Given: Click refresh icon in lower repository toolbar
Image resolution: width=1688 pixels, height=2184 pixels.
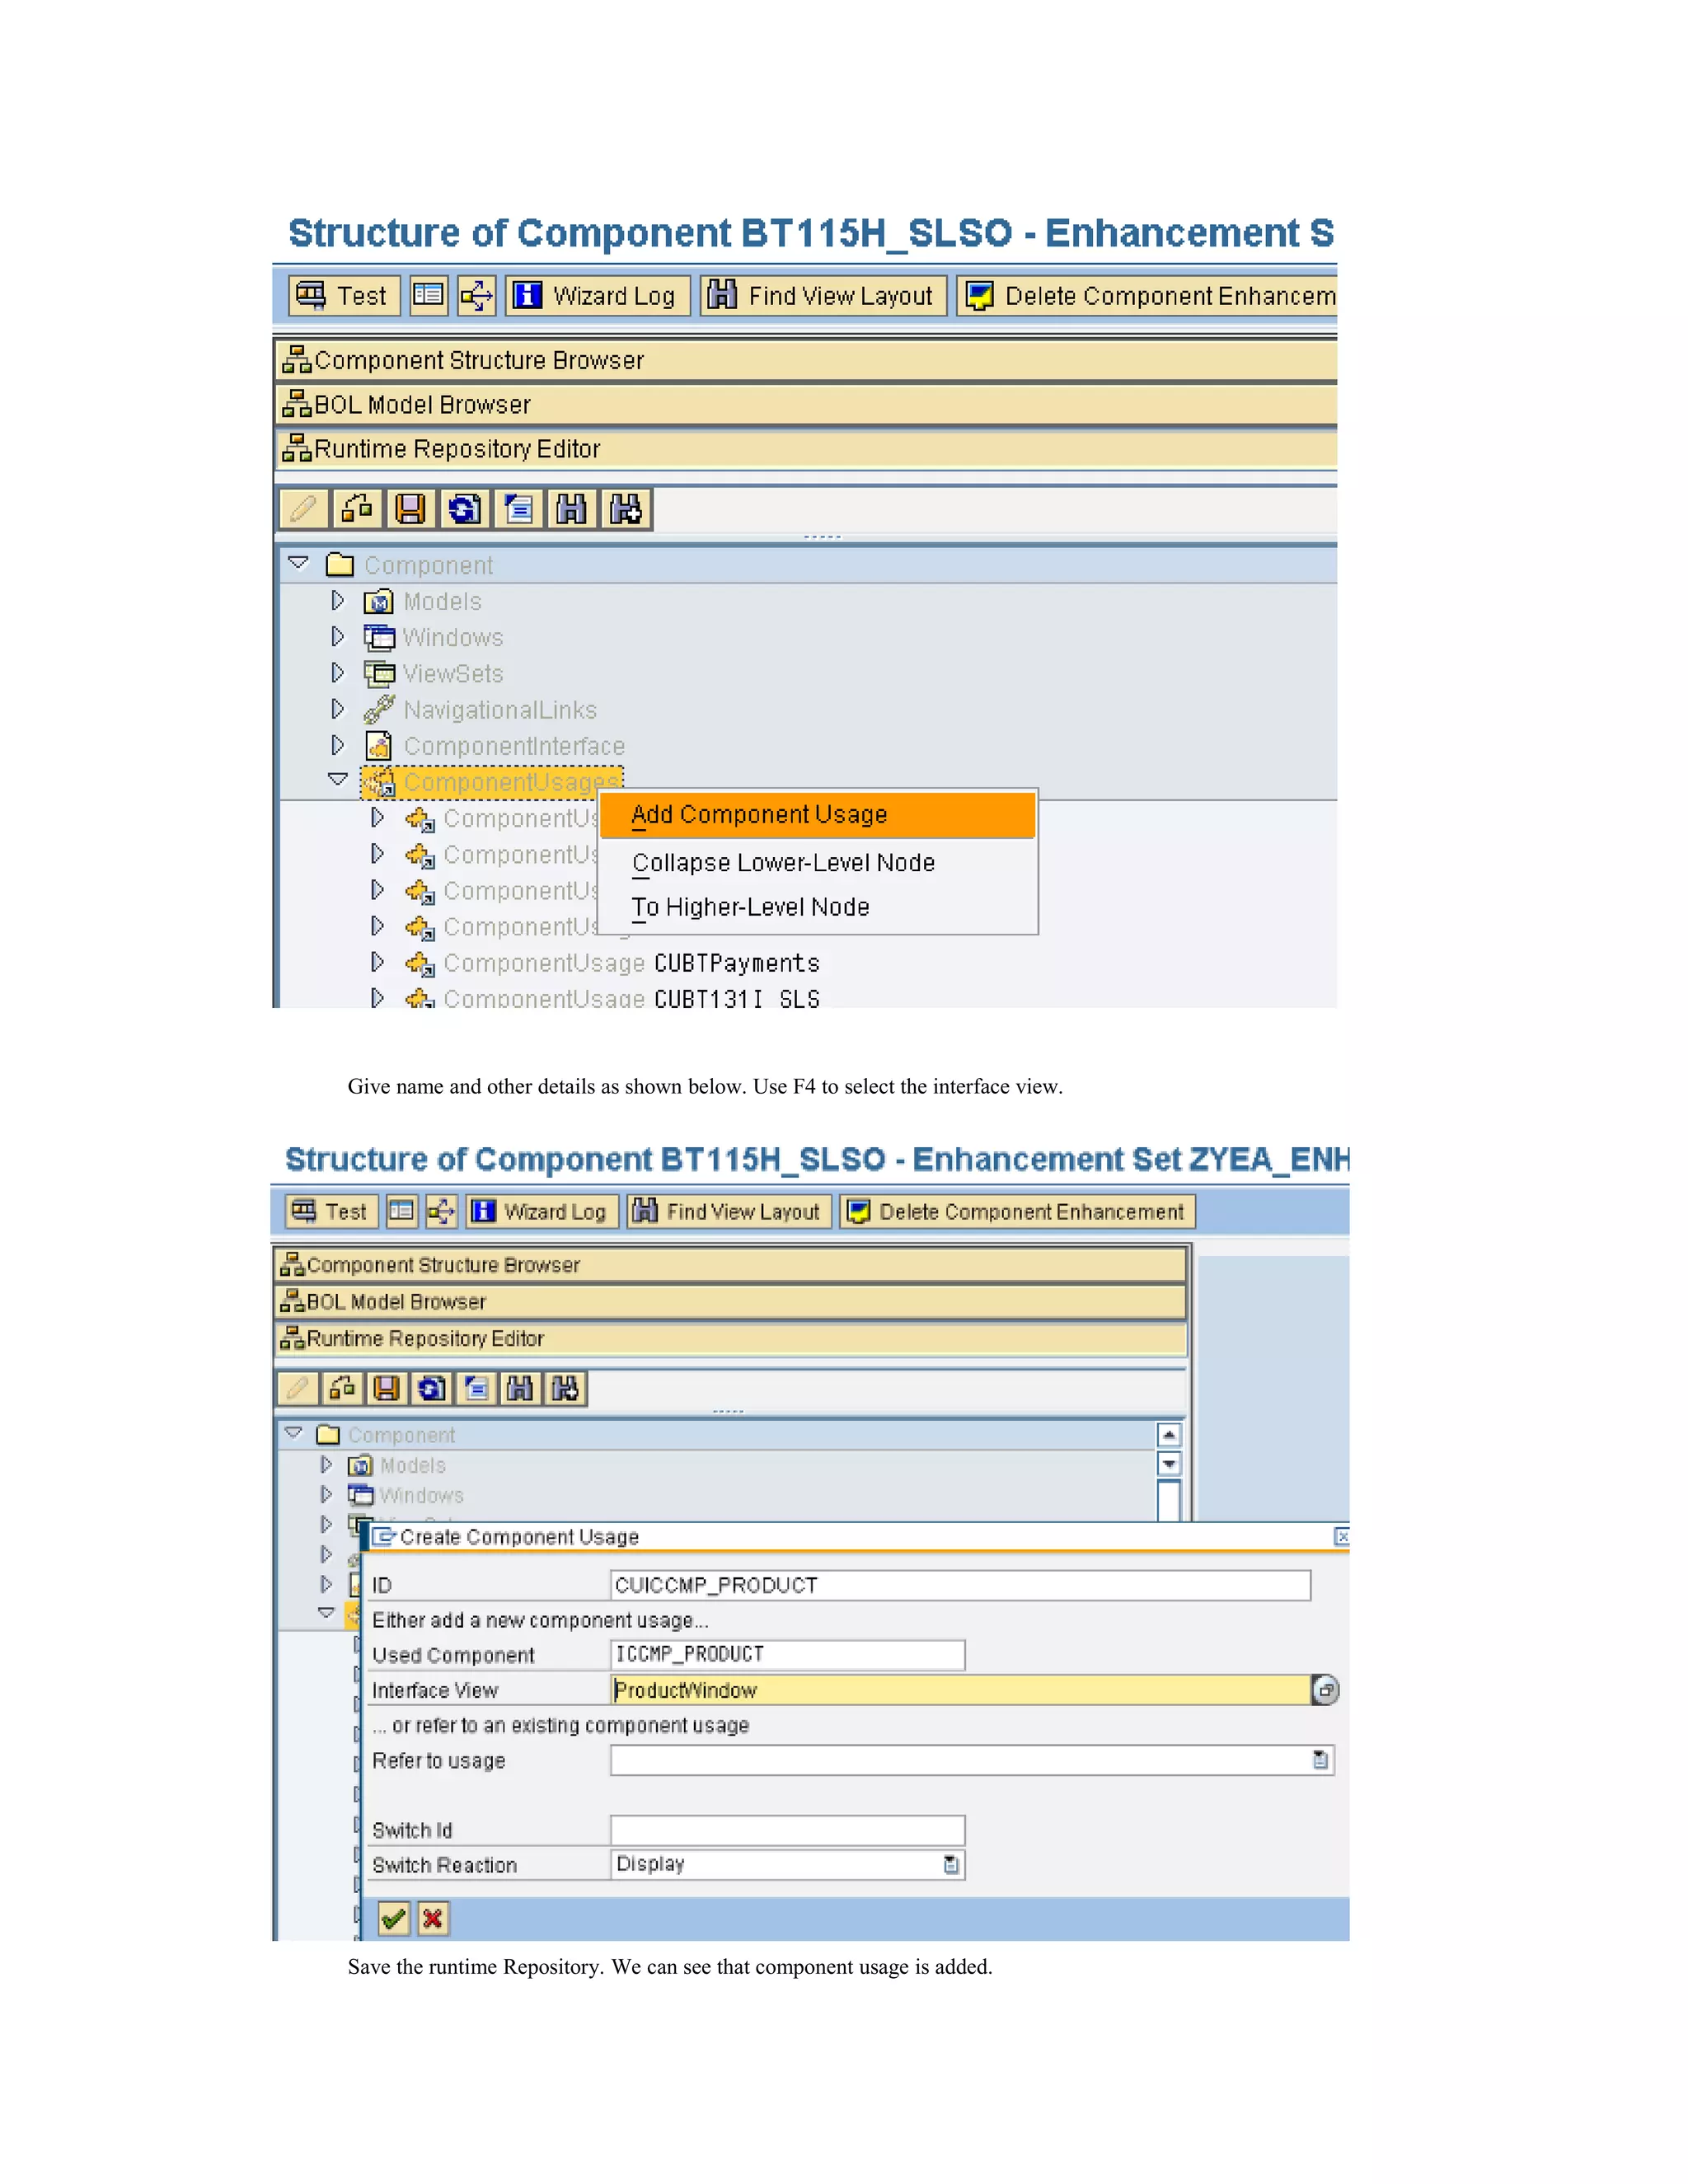Looking at the screenshot, I should coord(431,1388).
